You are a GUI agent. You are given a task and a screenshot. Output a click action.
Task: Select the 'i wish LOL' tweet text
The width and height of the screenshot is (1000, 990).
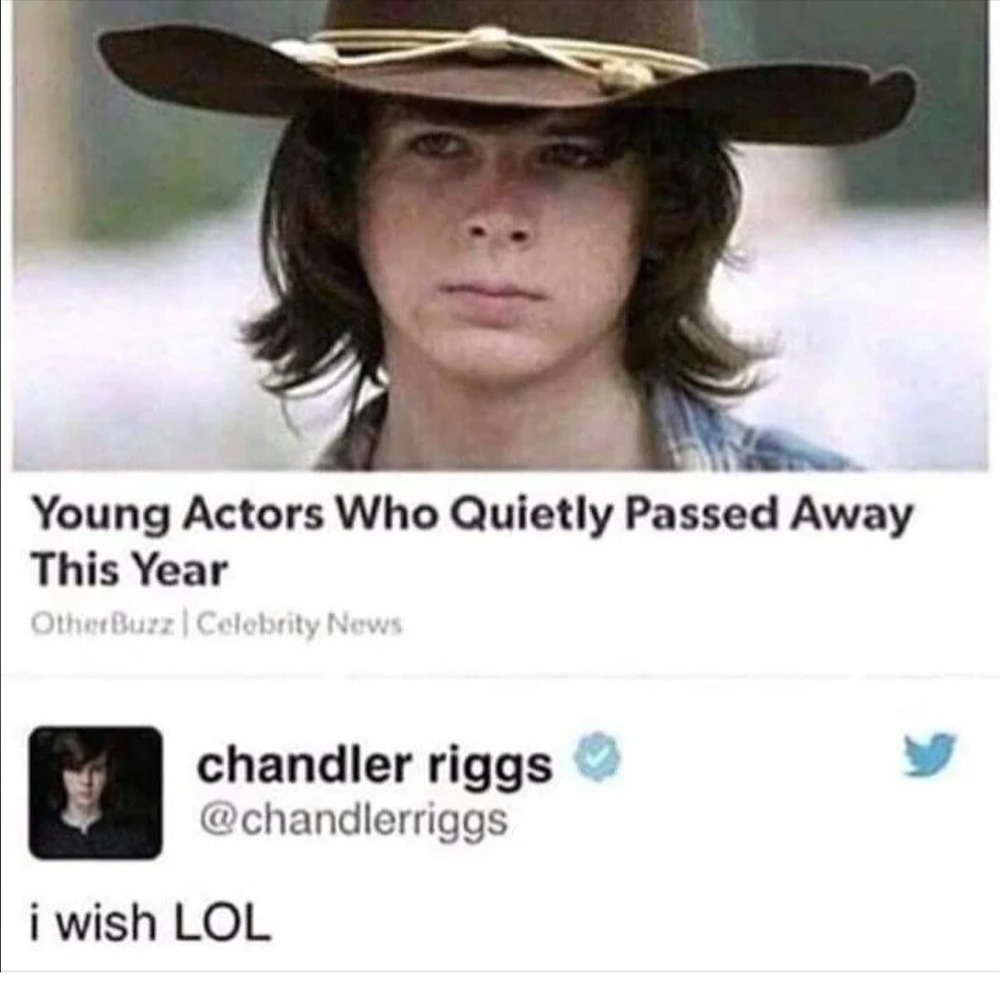tap(151, 923)
